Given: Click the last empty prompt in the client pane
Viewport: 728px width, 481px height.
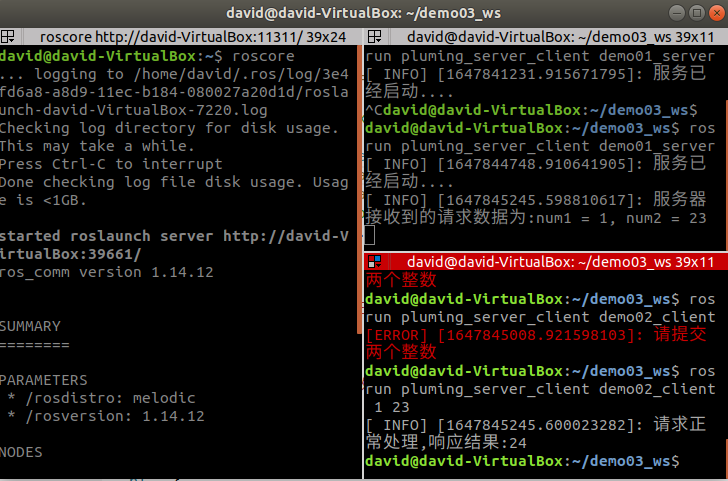Looking at the screenshot, I should (x=522, y=461).
